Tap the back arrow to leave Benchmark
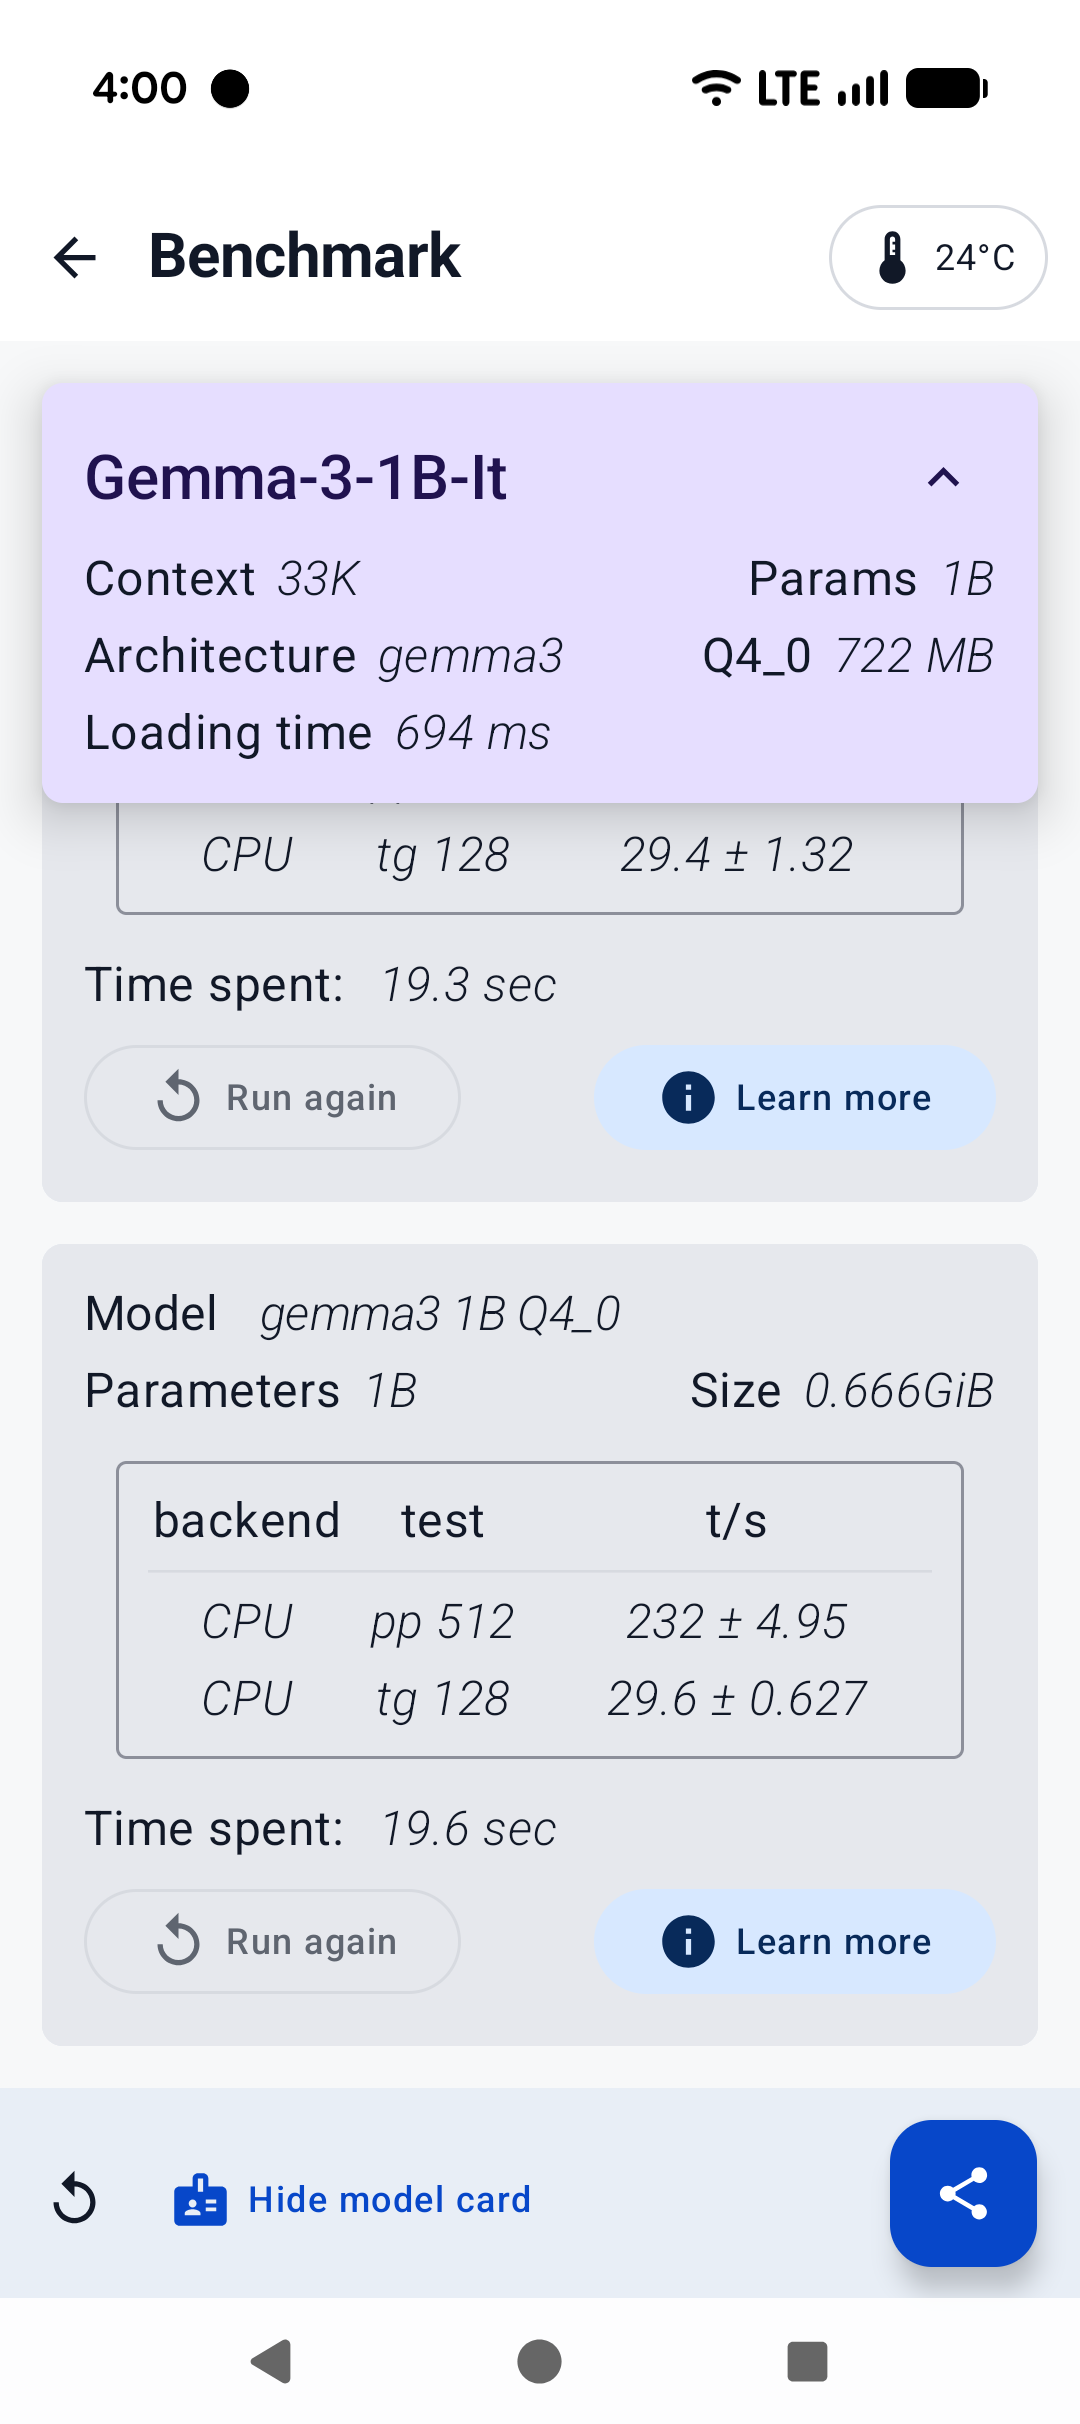 tap(73, 258)
